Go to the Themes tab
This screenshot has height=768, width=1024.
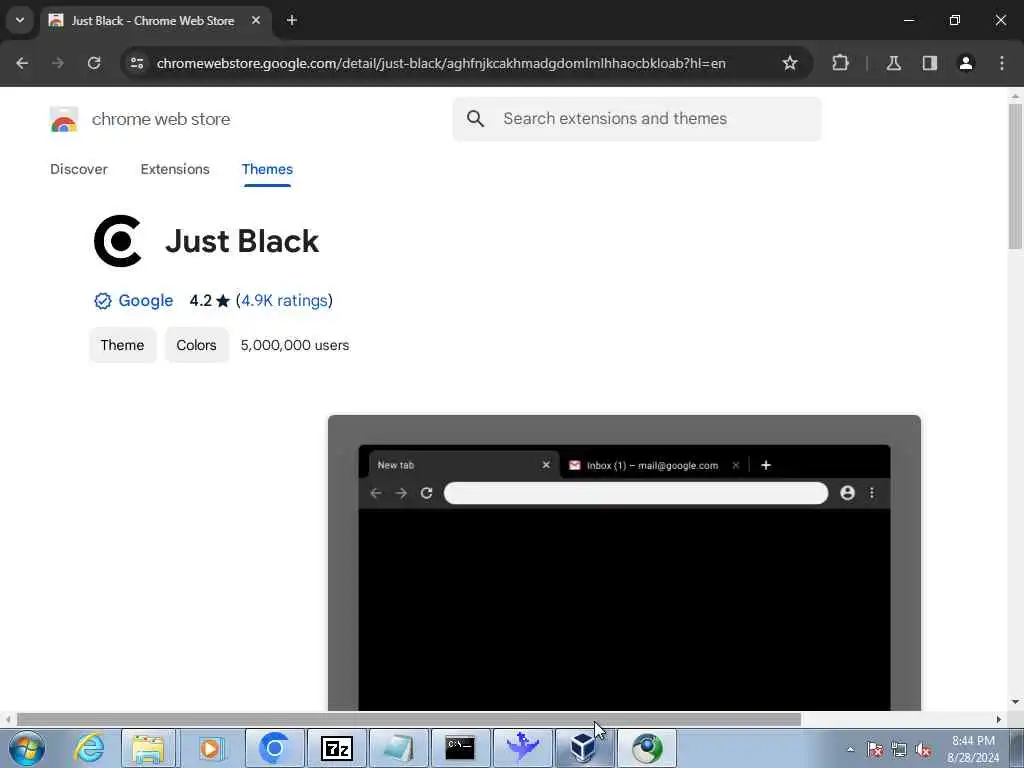coord(267,169)
